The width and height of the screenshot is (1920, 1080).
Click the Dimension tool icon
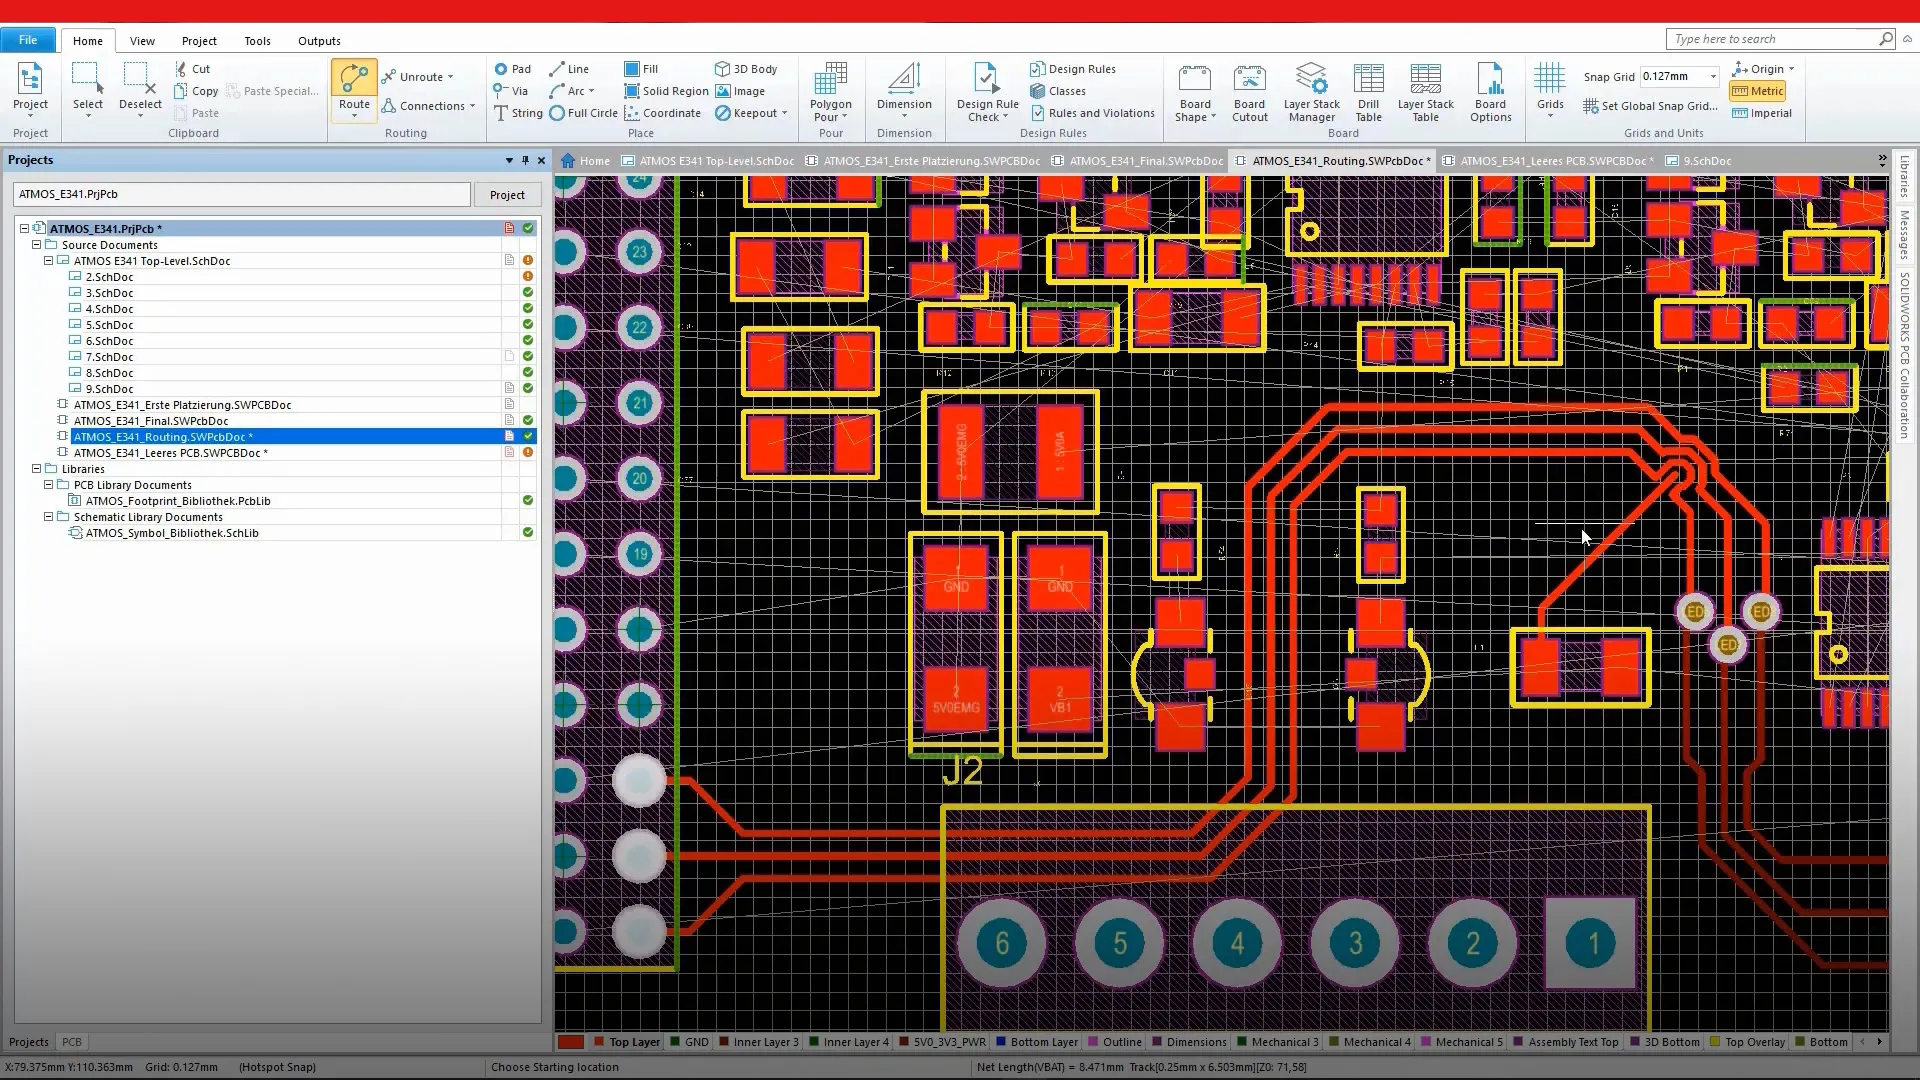(904, 80)
